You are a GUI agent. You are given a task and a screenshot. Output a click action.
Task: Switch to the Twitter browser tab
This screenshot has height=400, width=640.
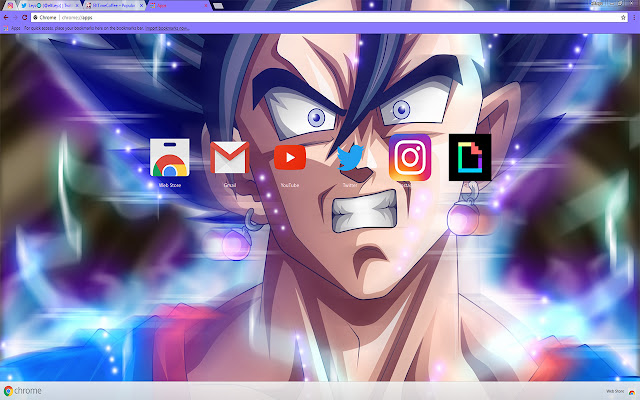45,6
